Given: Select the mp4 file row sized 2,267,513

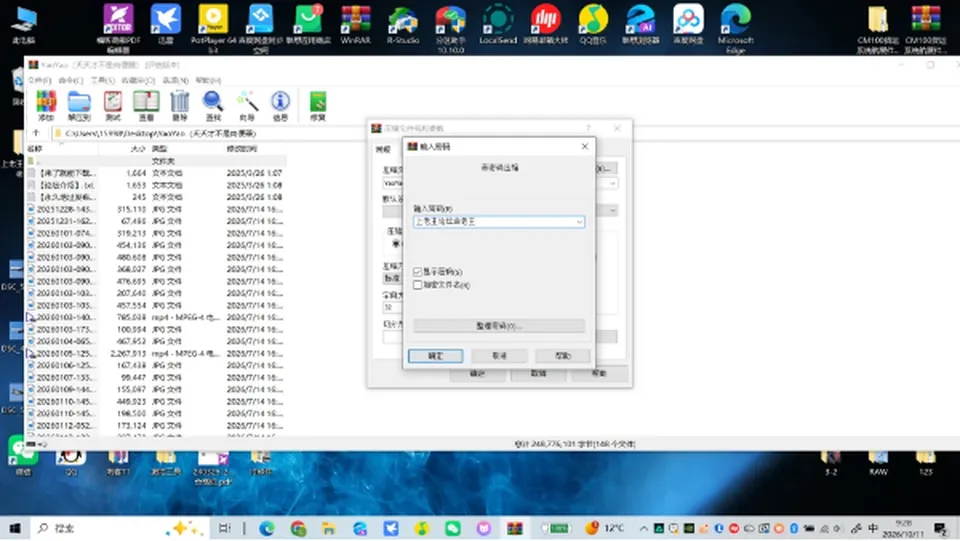Looking at the screenshot, I should click(156, 353).
